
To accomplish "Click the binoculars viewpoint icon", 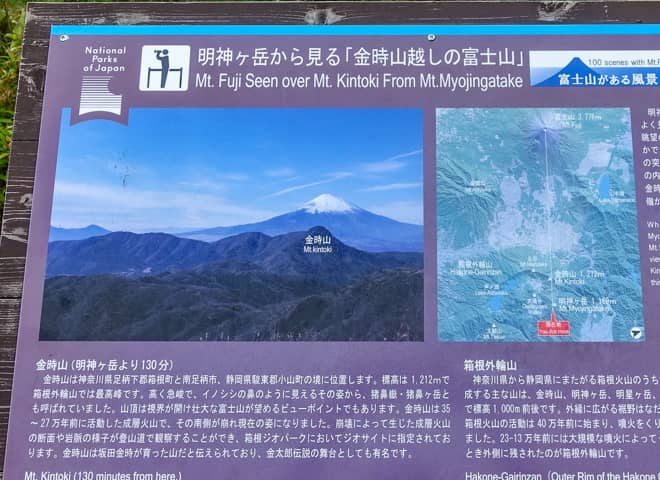I will click(x=165, y=68).
